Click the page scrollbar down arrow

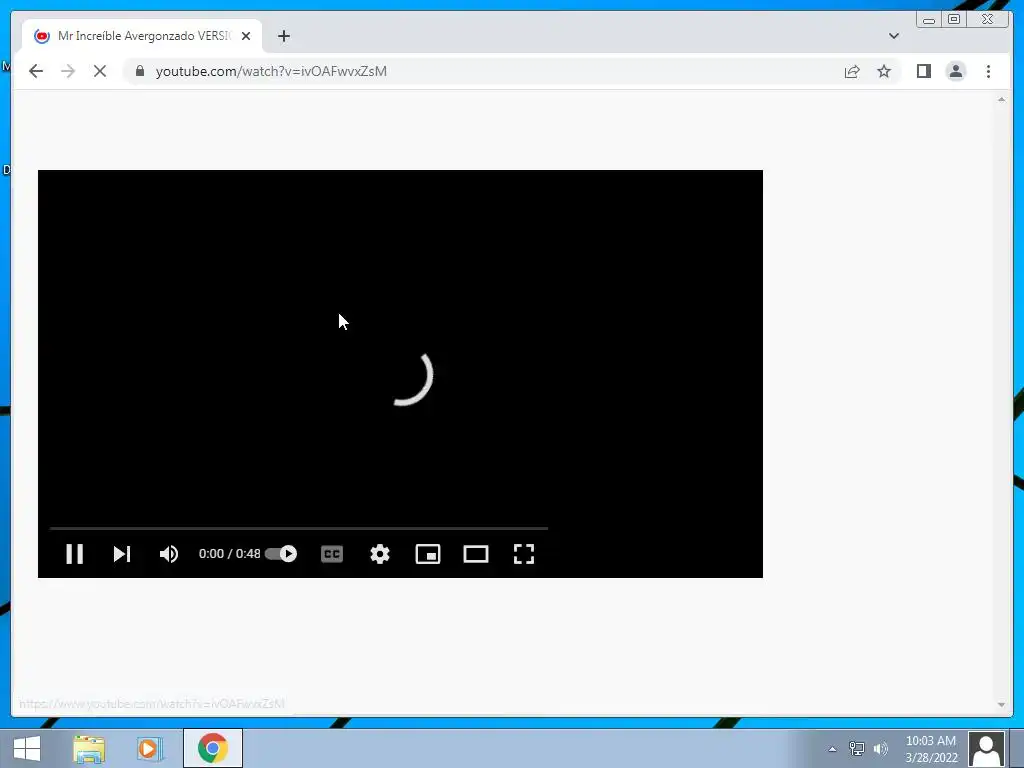(x=1001, y=705)
